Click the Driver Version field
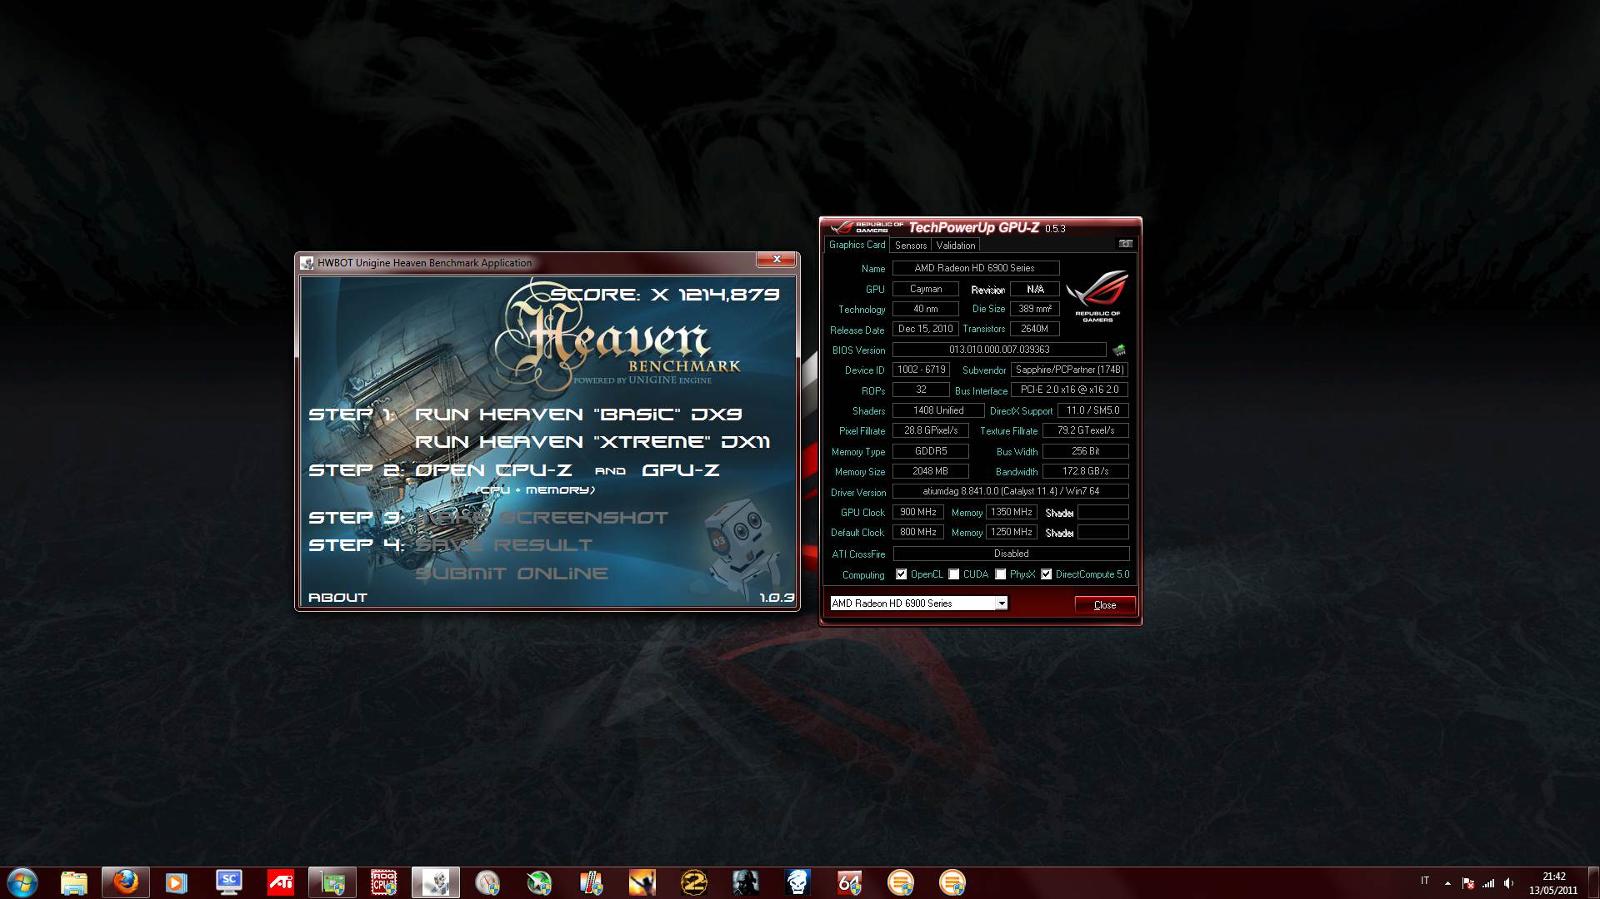 [x=1010, y=491]
